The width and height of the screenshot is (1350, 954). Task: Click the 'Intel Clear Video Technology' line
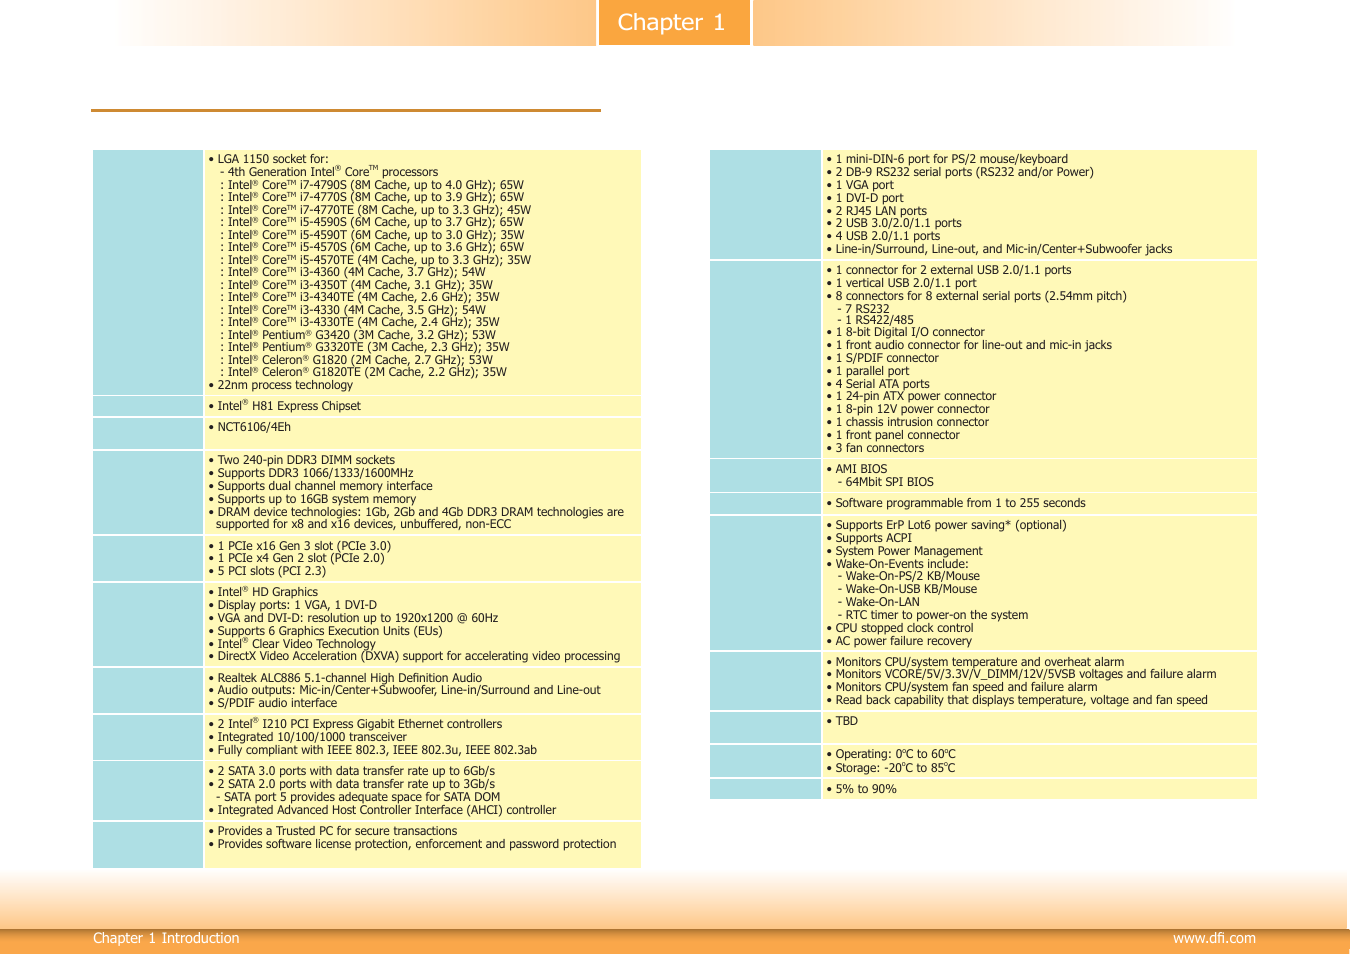tap(291, 644)
